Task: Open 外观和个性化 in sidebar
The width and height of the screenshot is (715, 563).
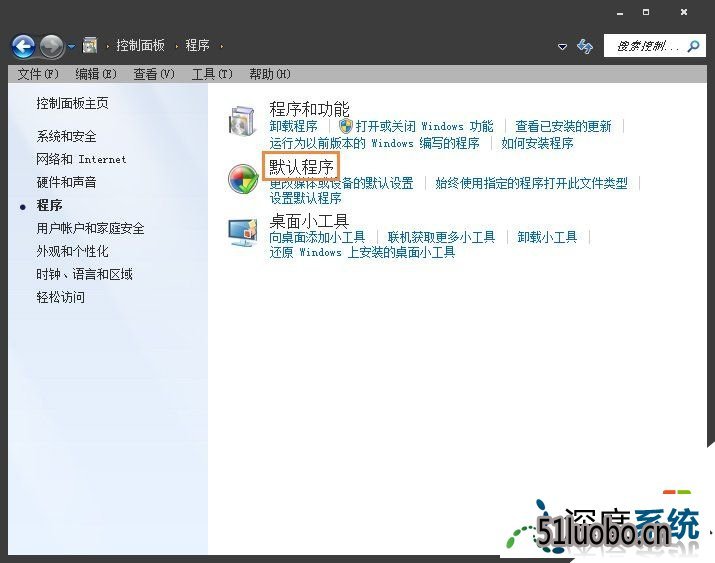Action: 73,251
